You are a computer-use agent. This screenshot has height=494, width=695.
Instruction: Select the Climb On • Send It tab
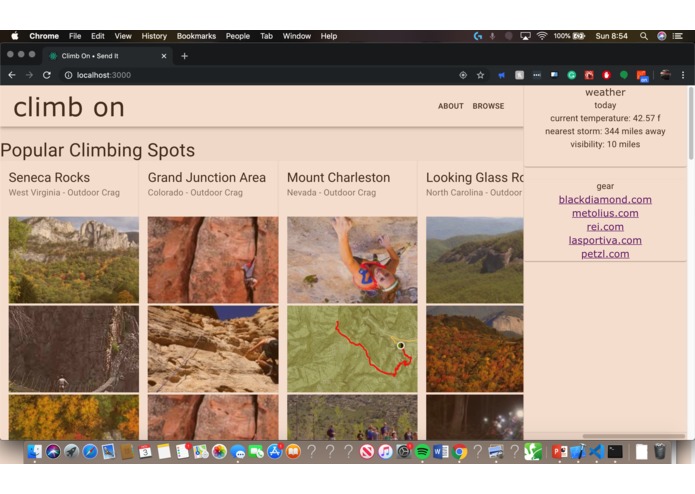(106, 56)
